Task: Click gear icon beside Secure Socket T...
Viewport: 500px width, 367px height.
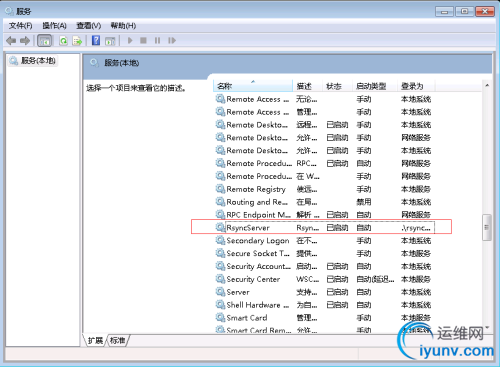Action: 220,253
